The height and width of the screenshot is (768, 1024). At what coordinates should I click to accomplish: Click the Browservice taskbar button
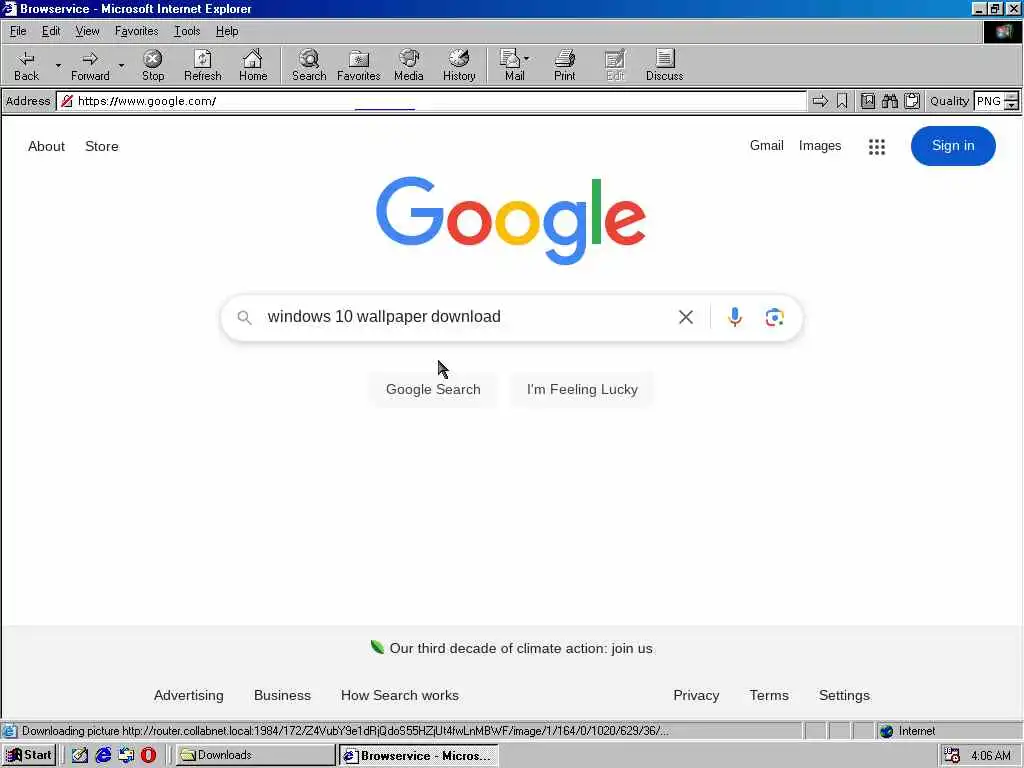419,755
